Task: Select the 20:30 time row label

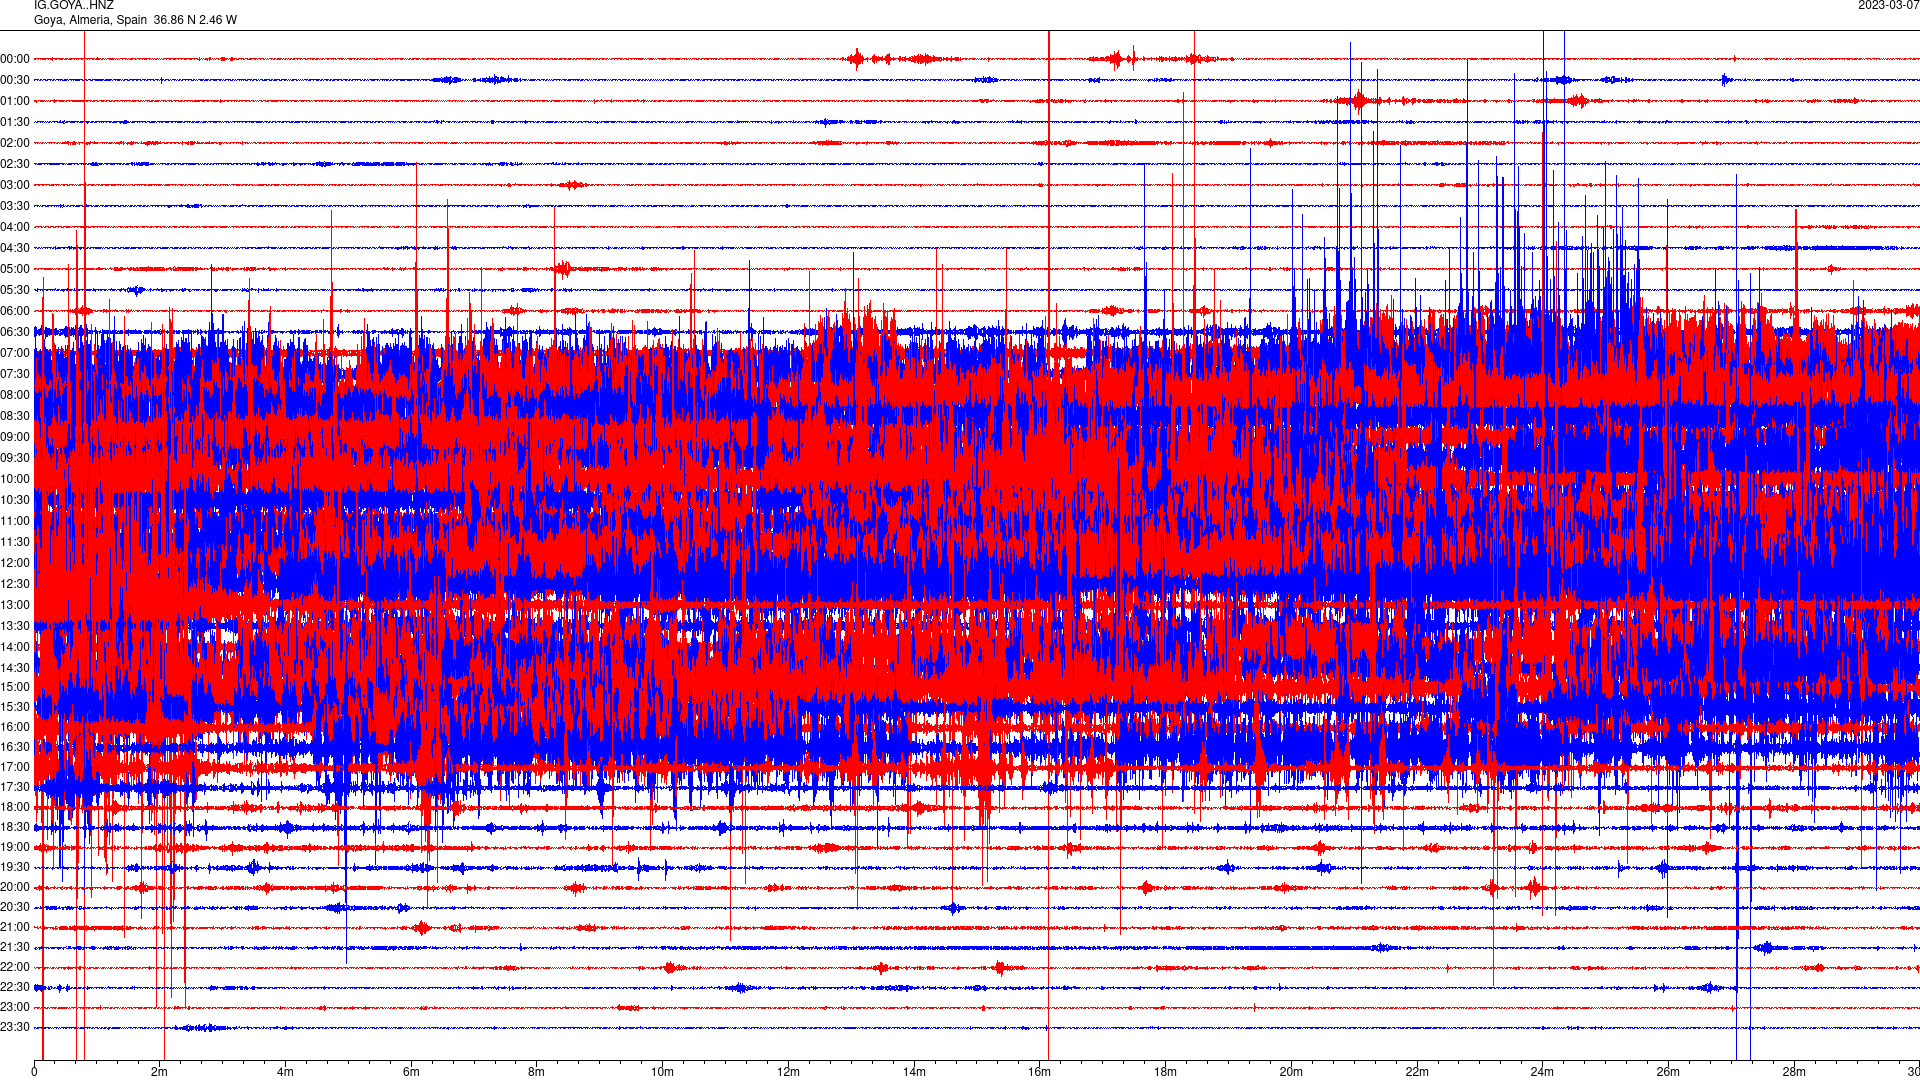Action: pos(15,907)
